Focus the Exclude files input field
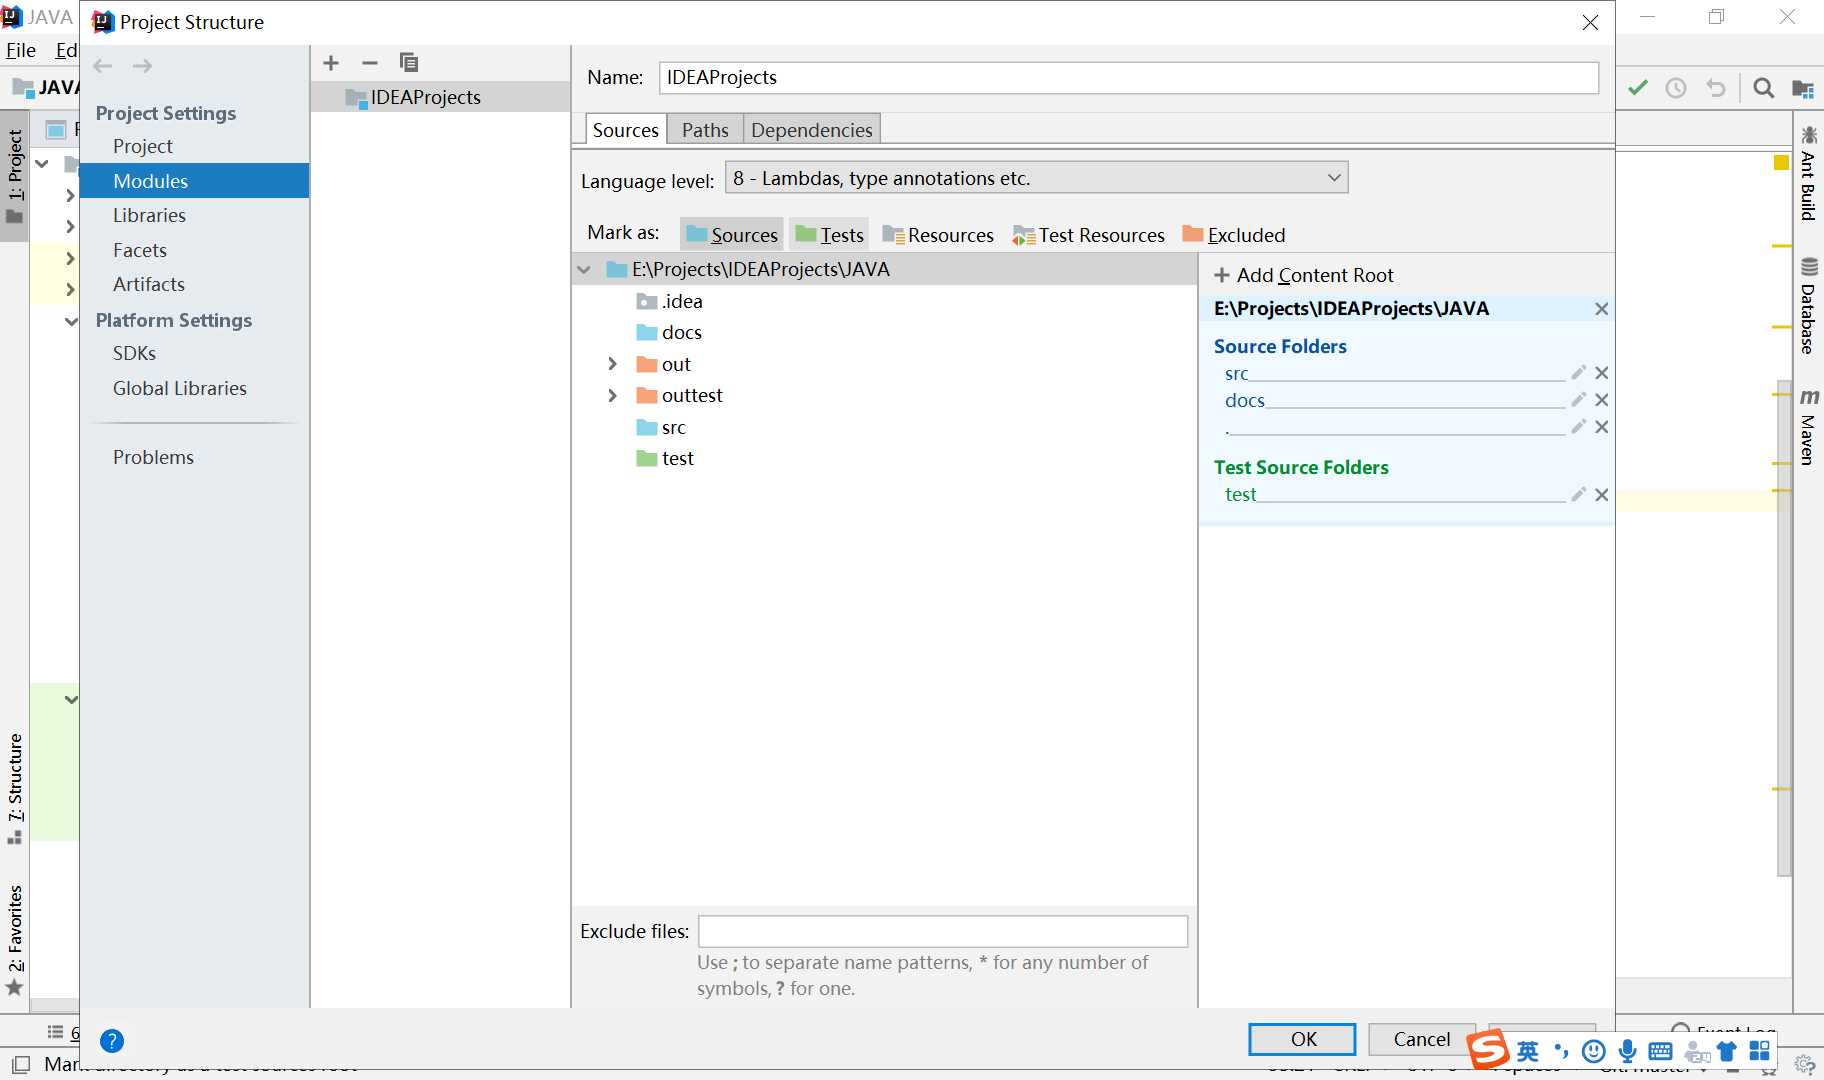1824x1080 pixels. point(943,931)
